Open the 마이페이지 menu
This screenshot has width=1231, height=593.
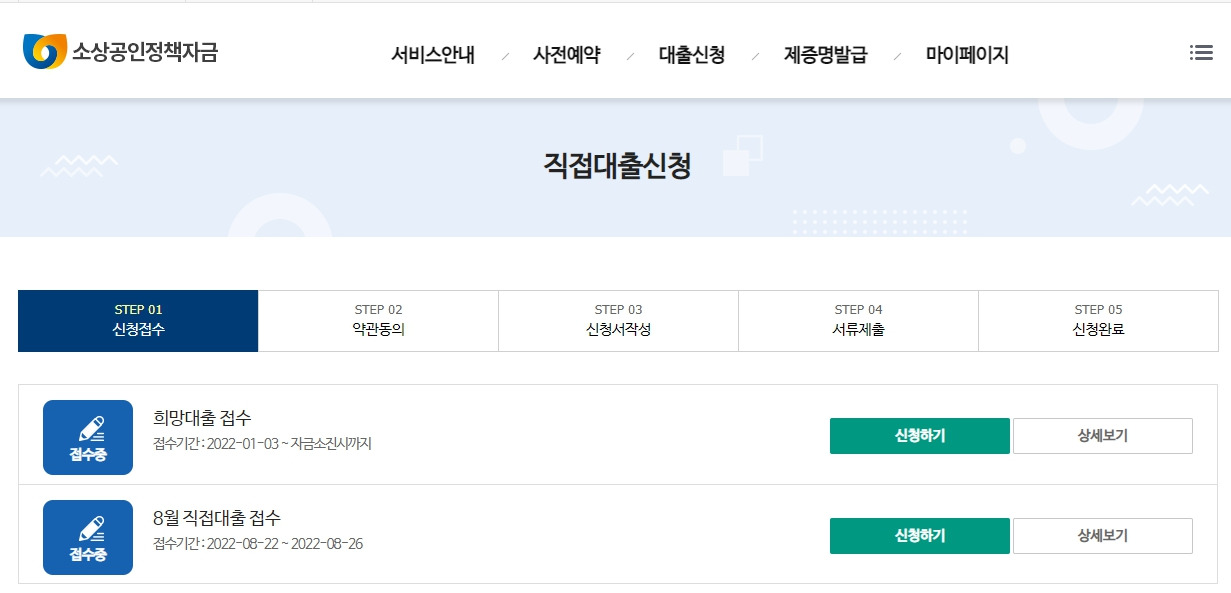point(967,55)
